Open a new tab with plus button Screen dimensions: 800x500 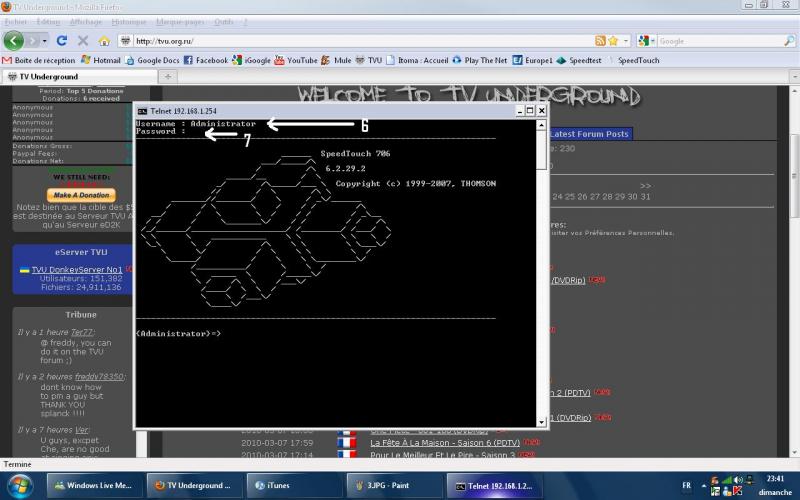click(168, 77)
